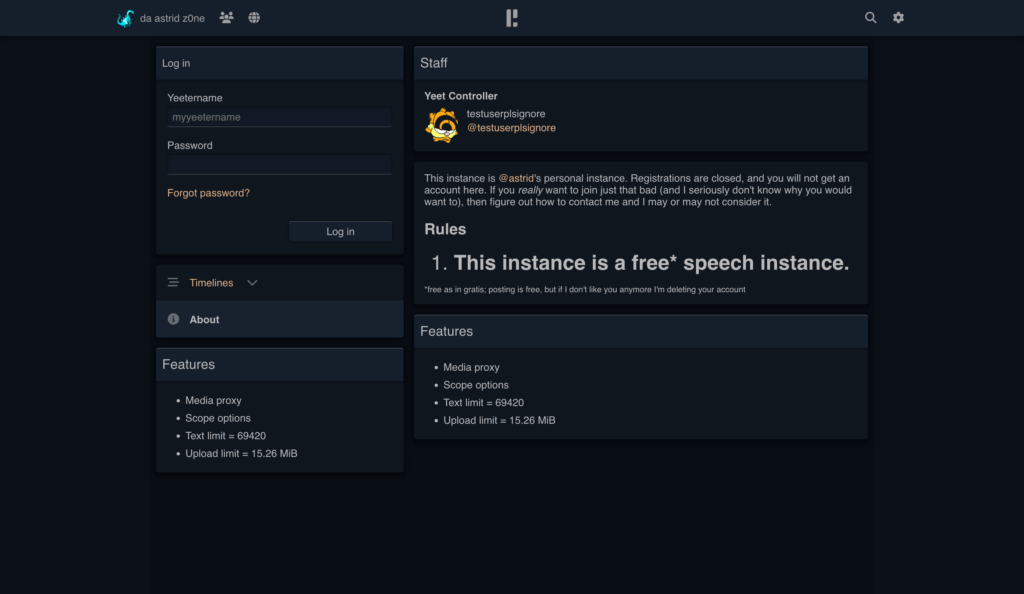Click the @testuserplsignore handle link
The width and height of the screenshot is (1024, 594).
pos(511,128)
